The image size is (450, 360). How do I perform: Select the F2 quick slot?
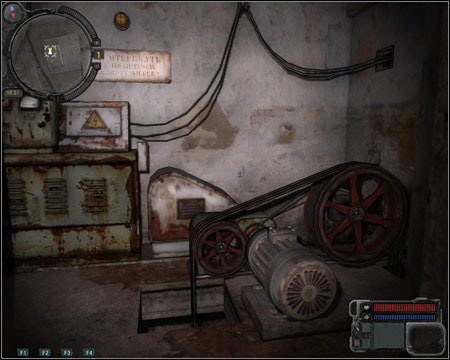45,352
